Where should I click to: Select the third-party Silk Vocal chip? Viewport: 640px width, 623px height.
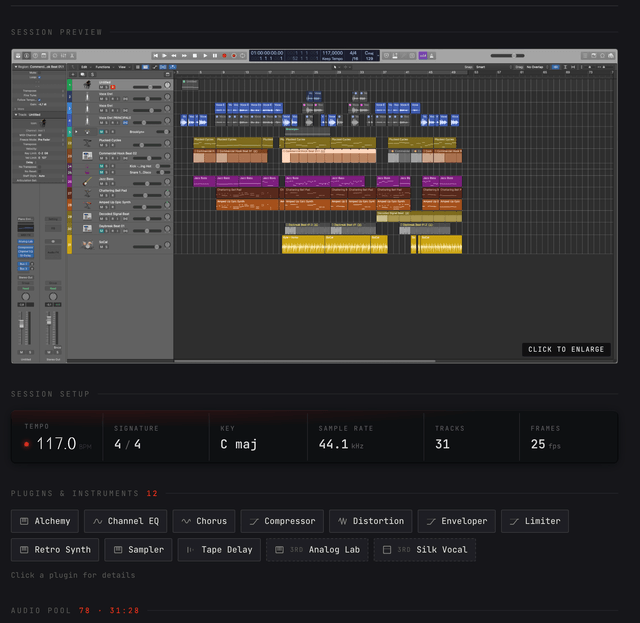tap(424, 550)
